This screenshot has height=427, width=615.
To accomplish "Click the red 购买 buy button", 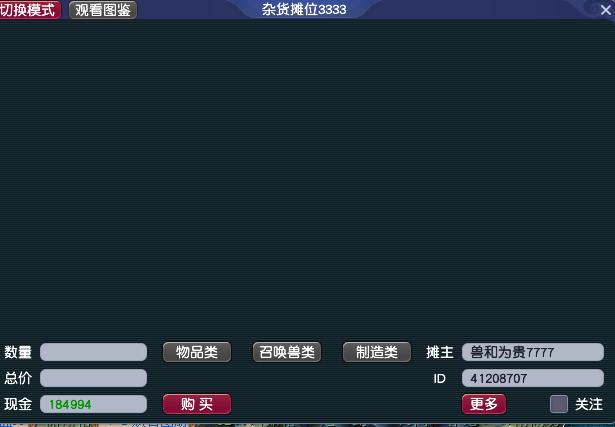I will tap(197, 404).
